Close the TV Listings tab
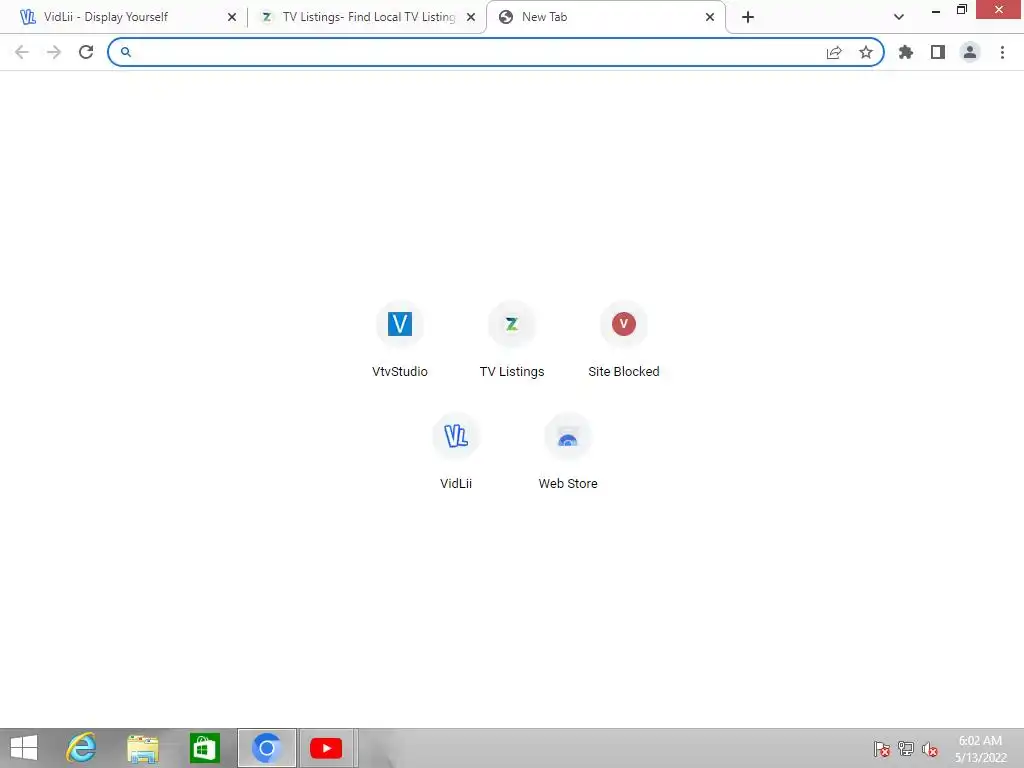 coord(471,17)
